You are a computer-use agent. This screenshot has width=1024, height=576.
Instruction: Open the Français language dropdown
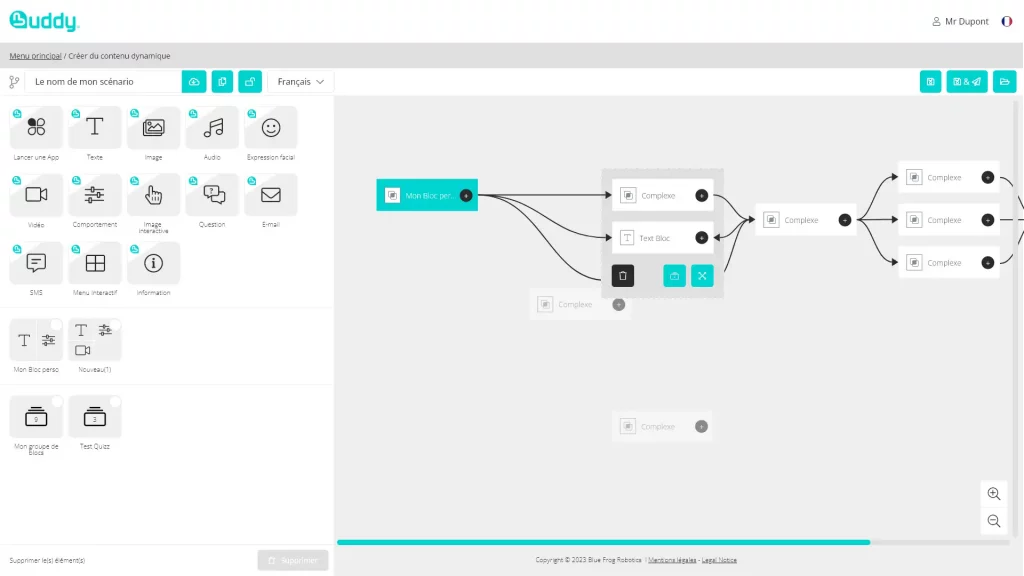pyautogui.click(x=300, y=82)
